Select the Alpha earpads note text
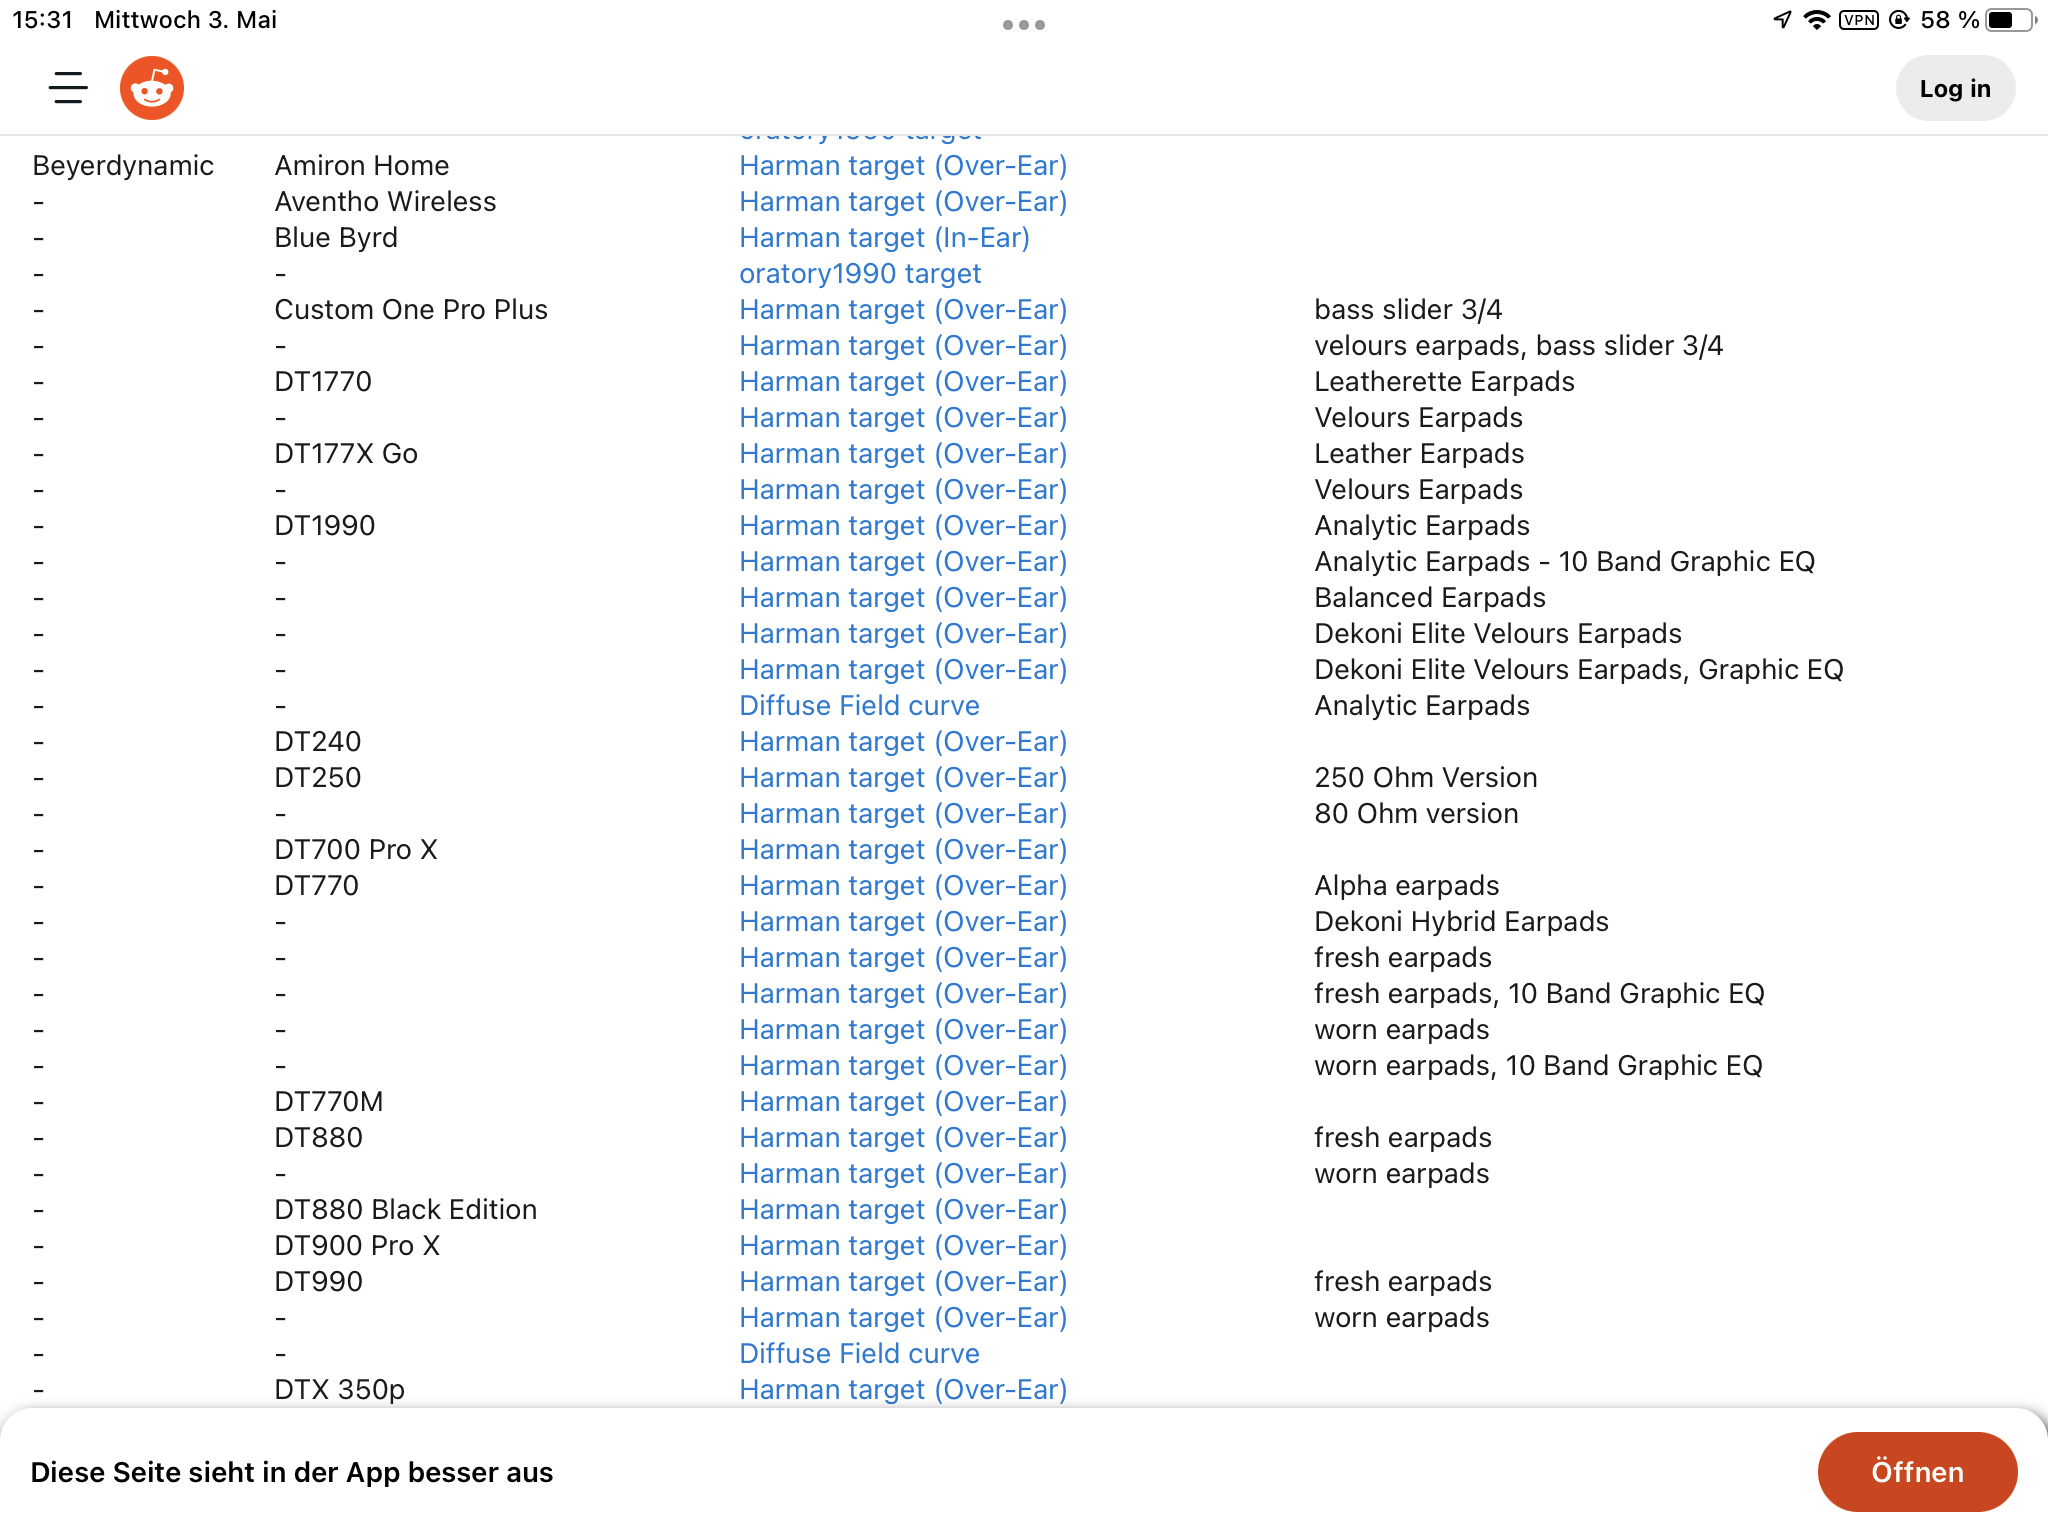Image resolution: width=2048 pixels, height=1536 pixels. coord(1407,886)
